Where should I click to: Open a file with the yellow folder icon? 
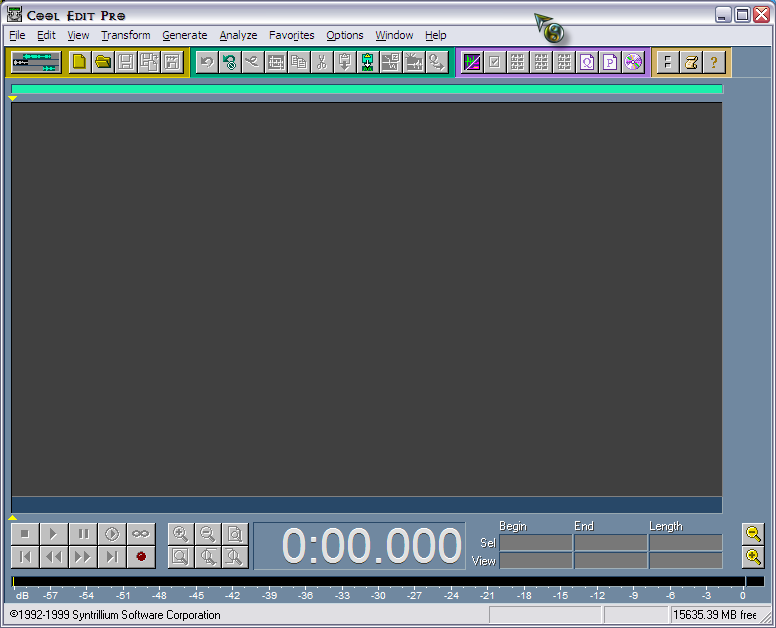coord(102,62)
